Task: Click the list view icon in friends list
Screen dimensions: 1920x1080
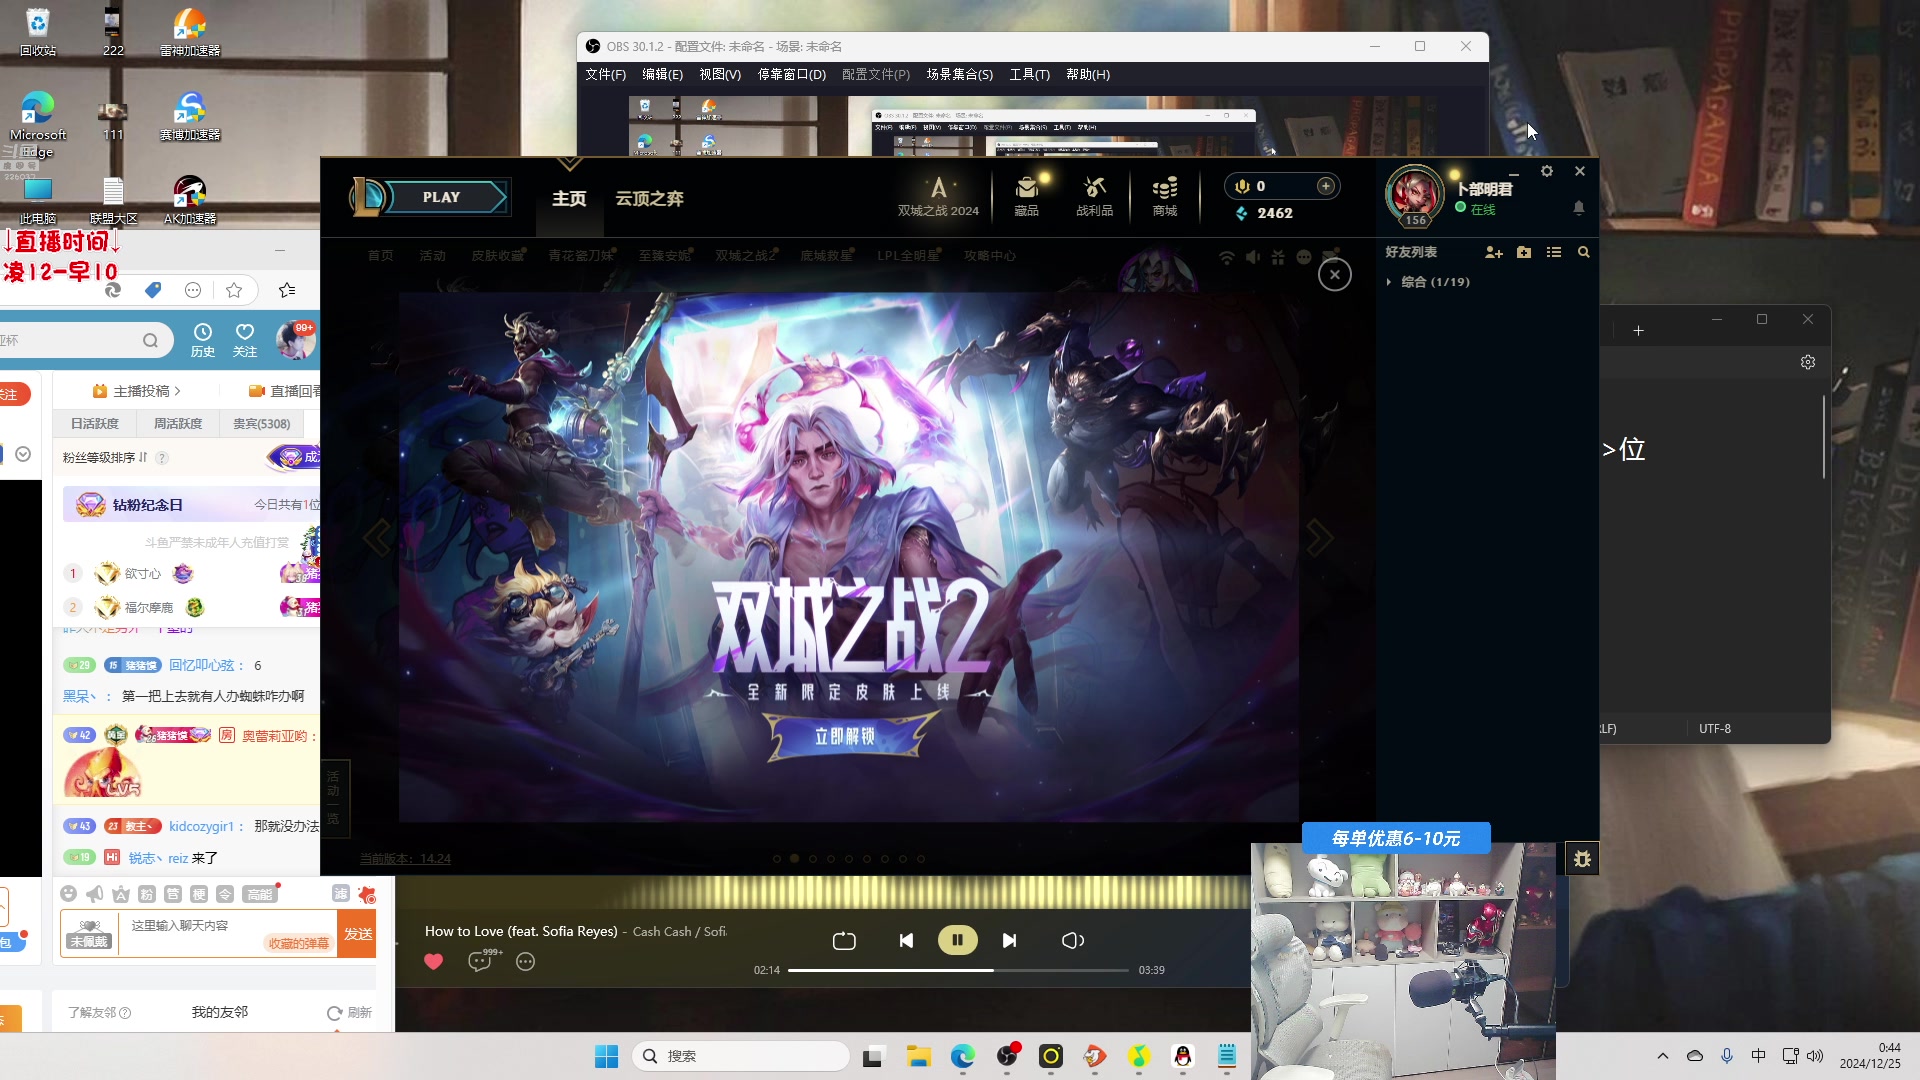Action: tap(1554, 252)
